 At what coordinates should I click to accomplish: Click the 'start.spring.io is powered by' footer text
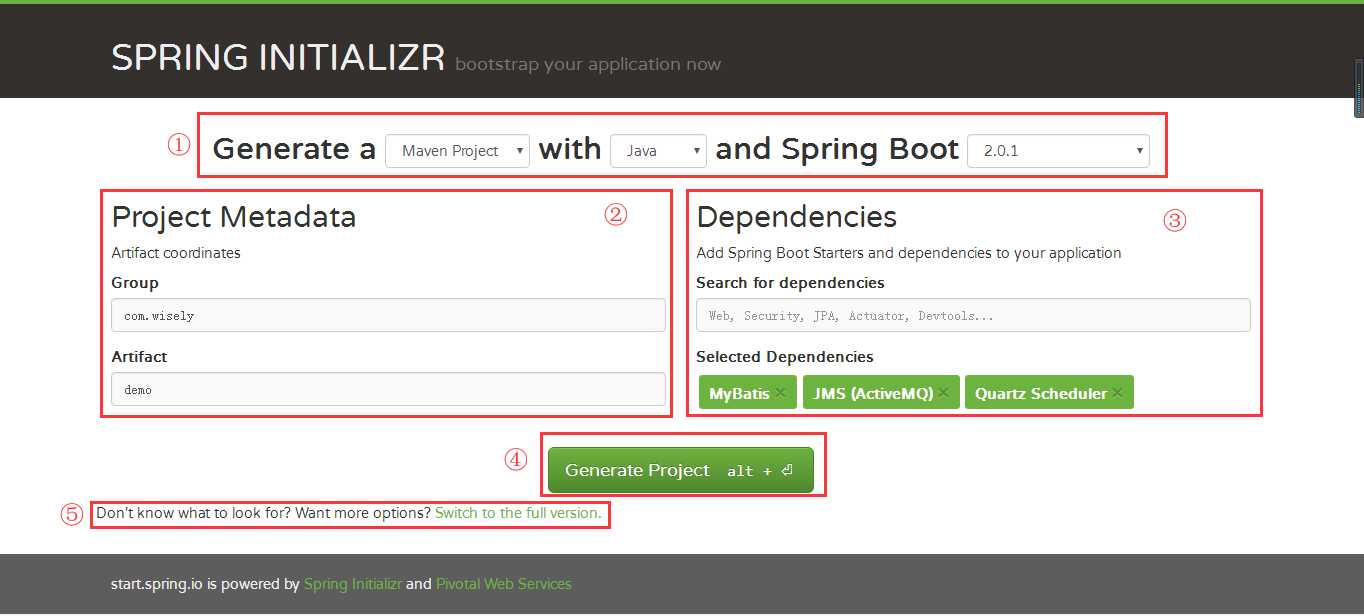pyautogui.click(x=205, y=584)
